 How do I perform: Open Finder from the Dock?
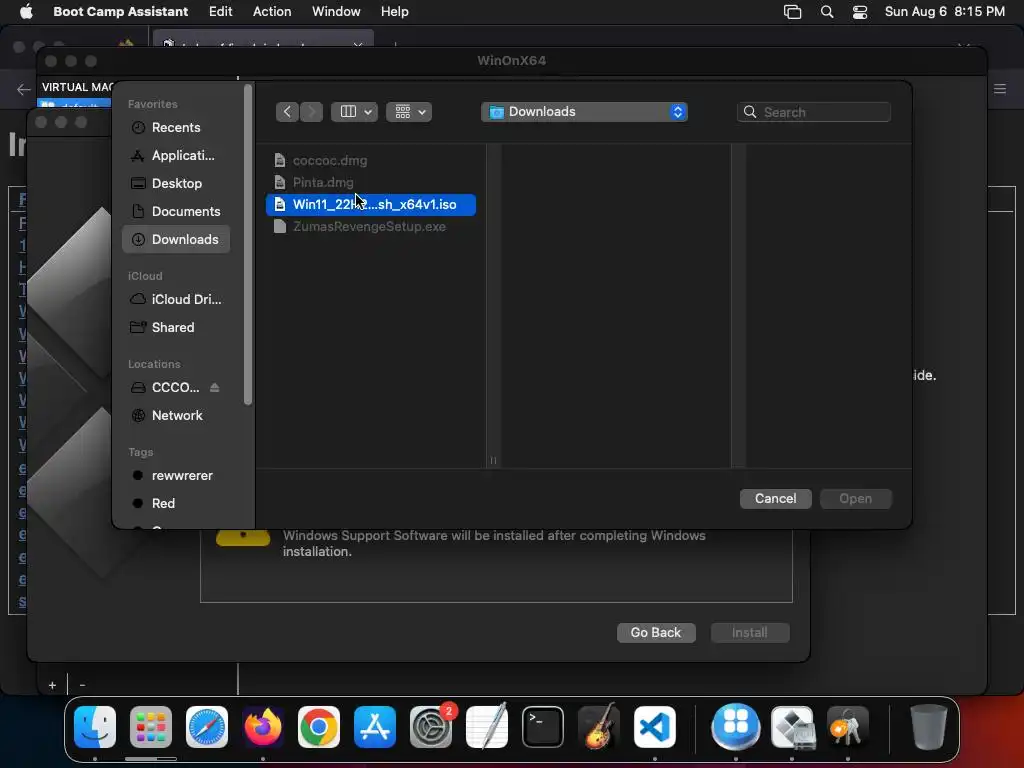click(x=95, y=726)
